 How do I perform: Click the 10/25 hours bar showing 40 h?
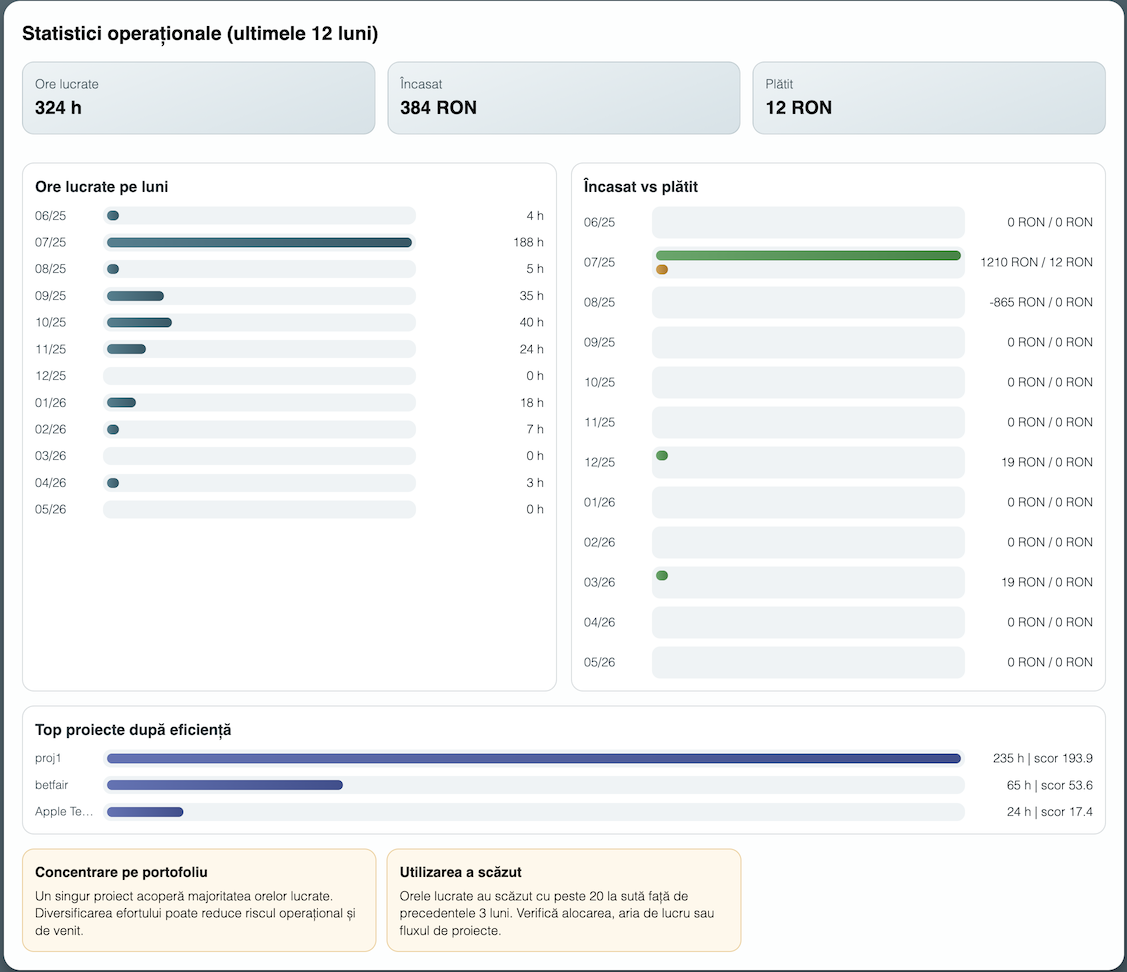139,322
